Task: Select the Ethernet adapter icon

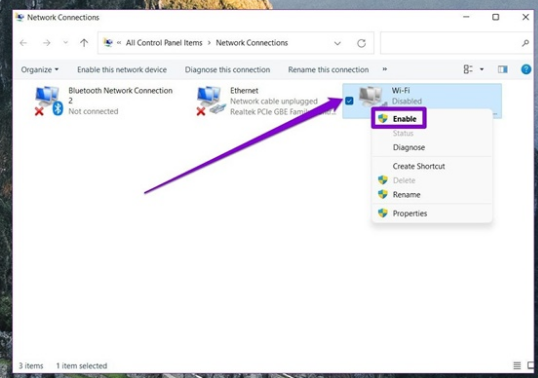Action: [x=211, y=101]
